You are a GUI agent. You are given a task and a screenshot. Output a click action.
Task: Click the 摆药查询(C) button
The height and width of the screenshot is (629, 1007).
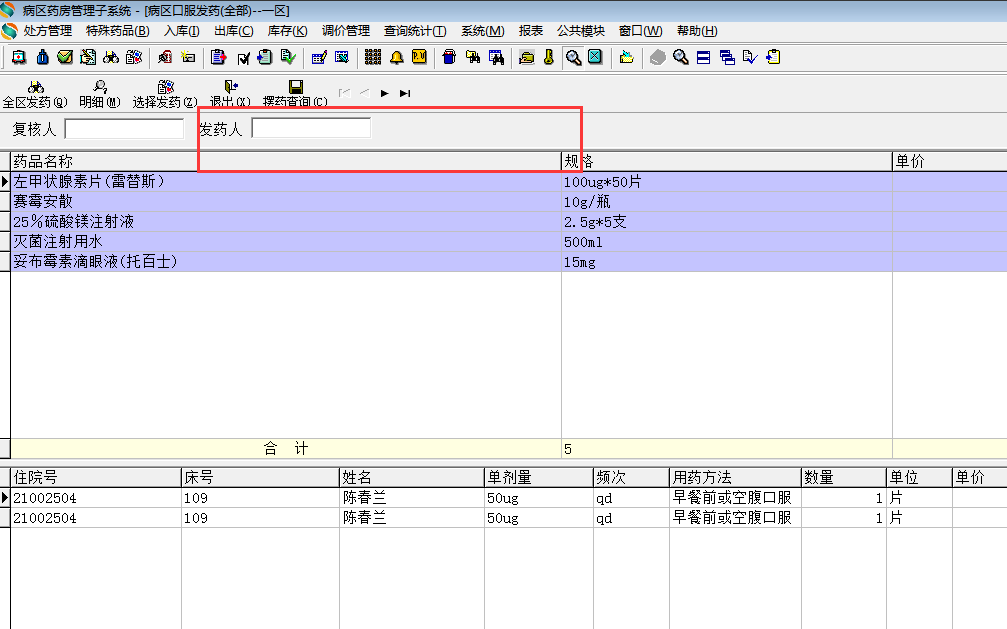(x=295, y=94)
